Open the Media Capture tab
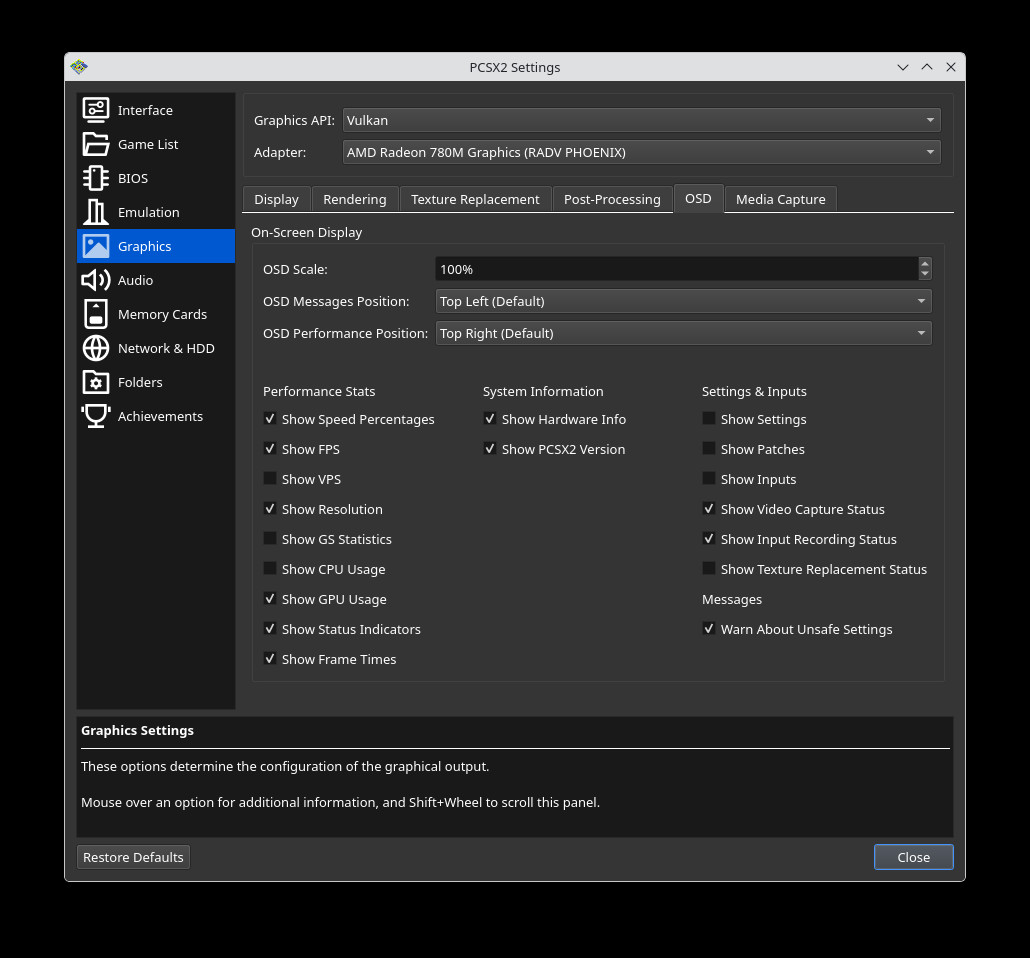Image resolution: width=1030 pixels, height=958 pixels. point(780,199)
